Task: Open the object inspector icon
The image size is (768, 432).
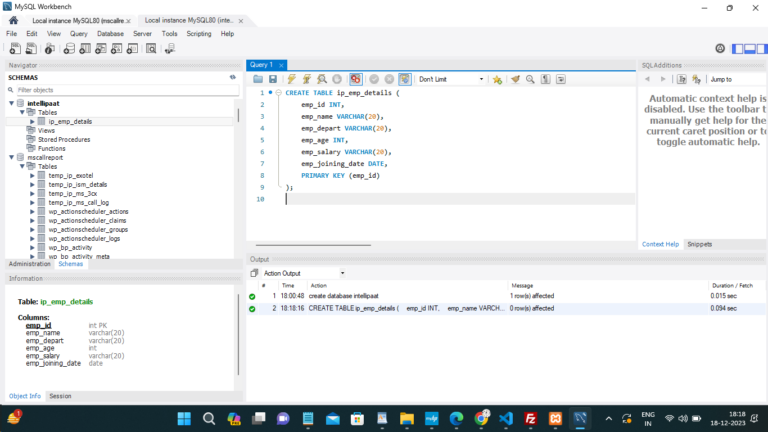Action: click(x=49, y=48)
